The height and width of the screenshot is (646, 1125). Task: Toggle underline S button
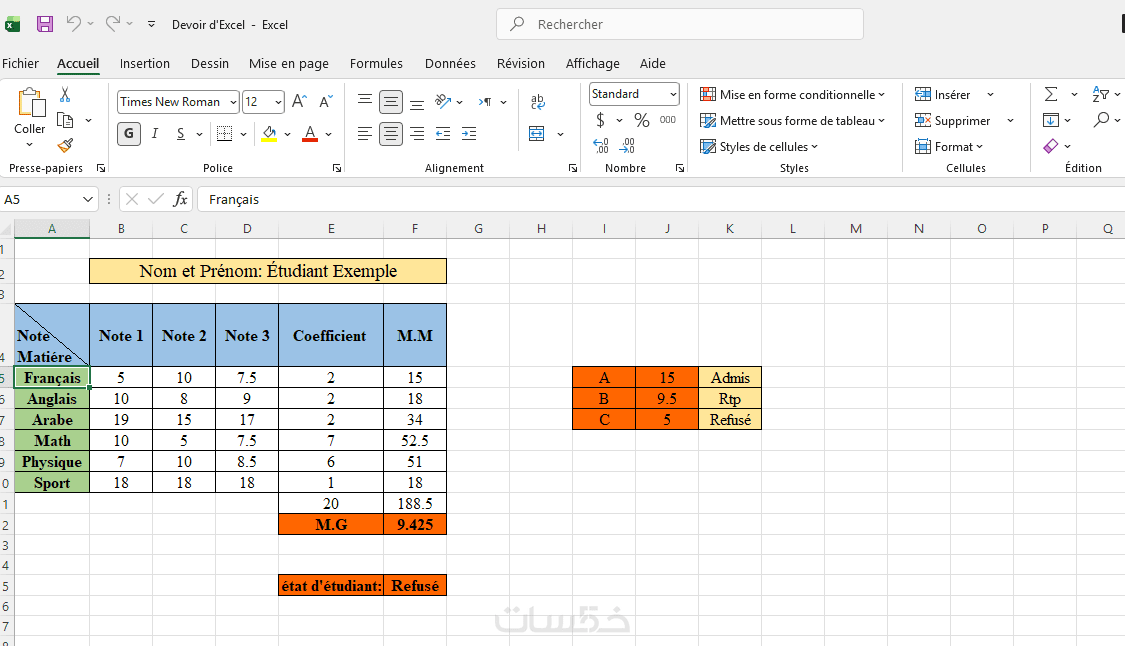click(x=181, y=134)
